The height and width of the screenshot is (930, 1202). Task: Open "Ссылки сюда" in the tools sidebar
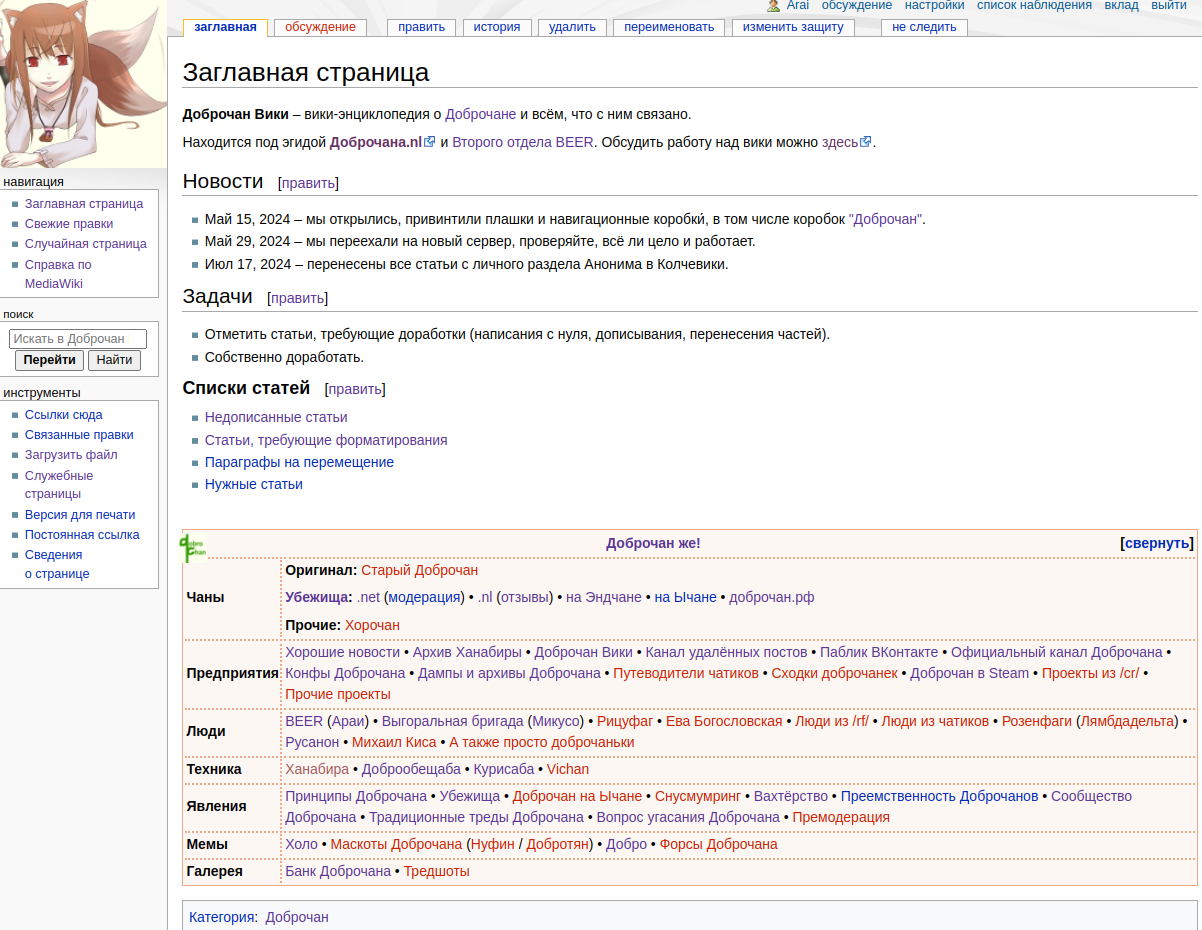coord(64,415)
